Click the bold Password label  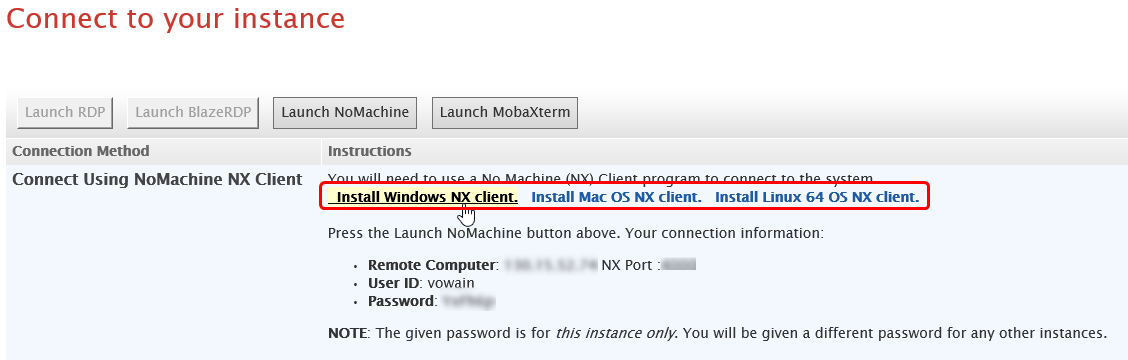[401, 302]
